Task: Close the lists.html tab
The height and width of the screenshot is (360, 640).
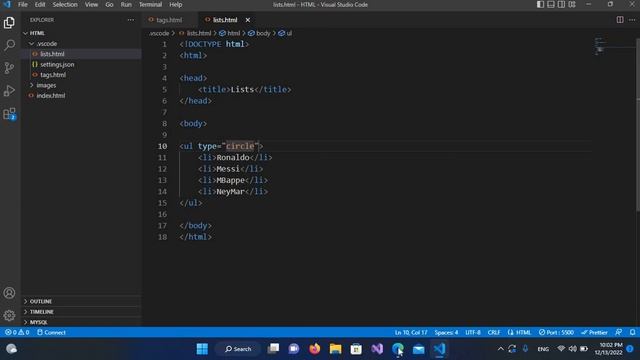Action: 248,20
